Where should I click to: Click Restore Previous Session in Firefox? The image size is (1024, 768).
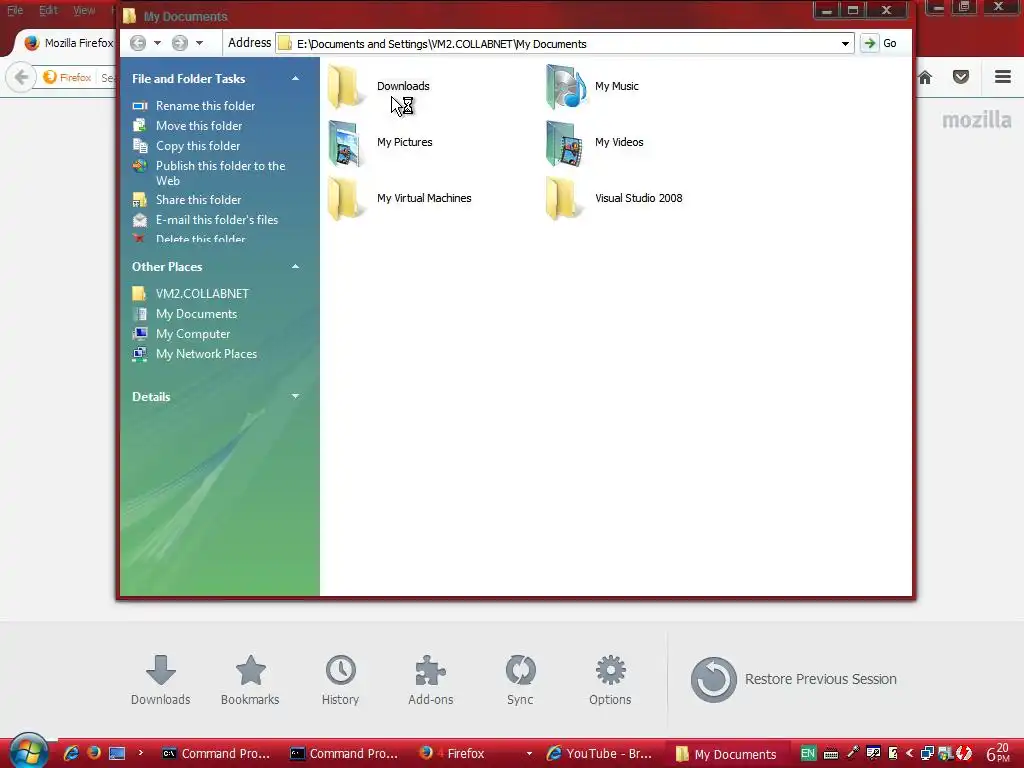(793, 679)
